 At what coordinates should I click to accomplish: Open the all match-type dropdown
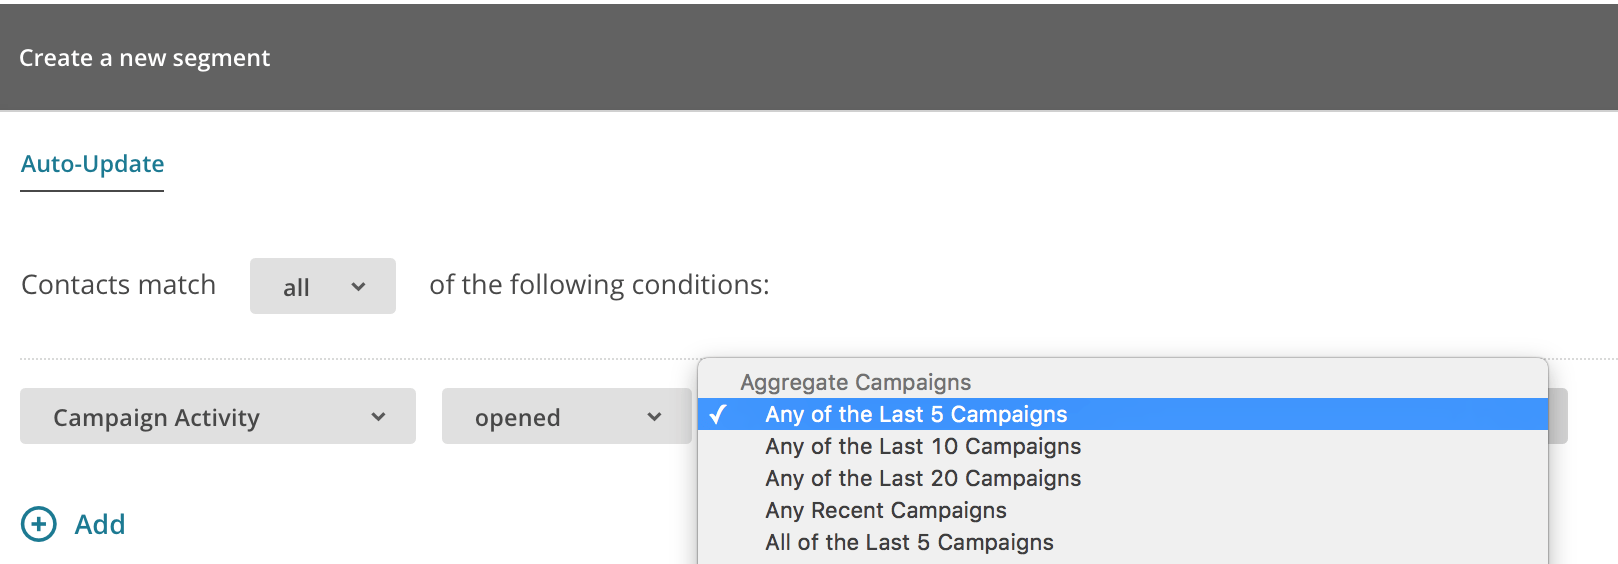(x=323, y=286)
